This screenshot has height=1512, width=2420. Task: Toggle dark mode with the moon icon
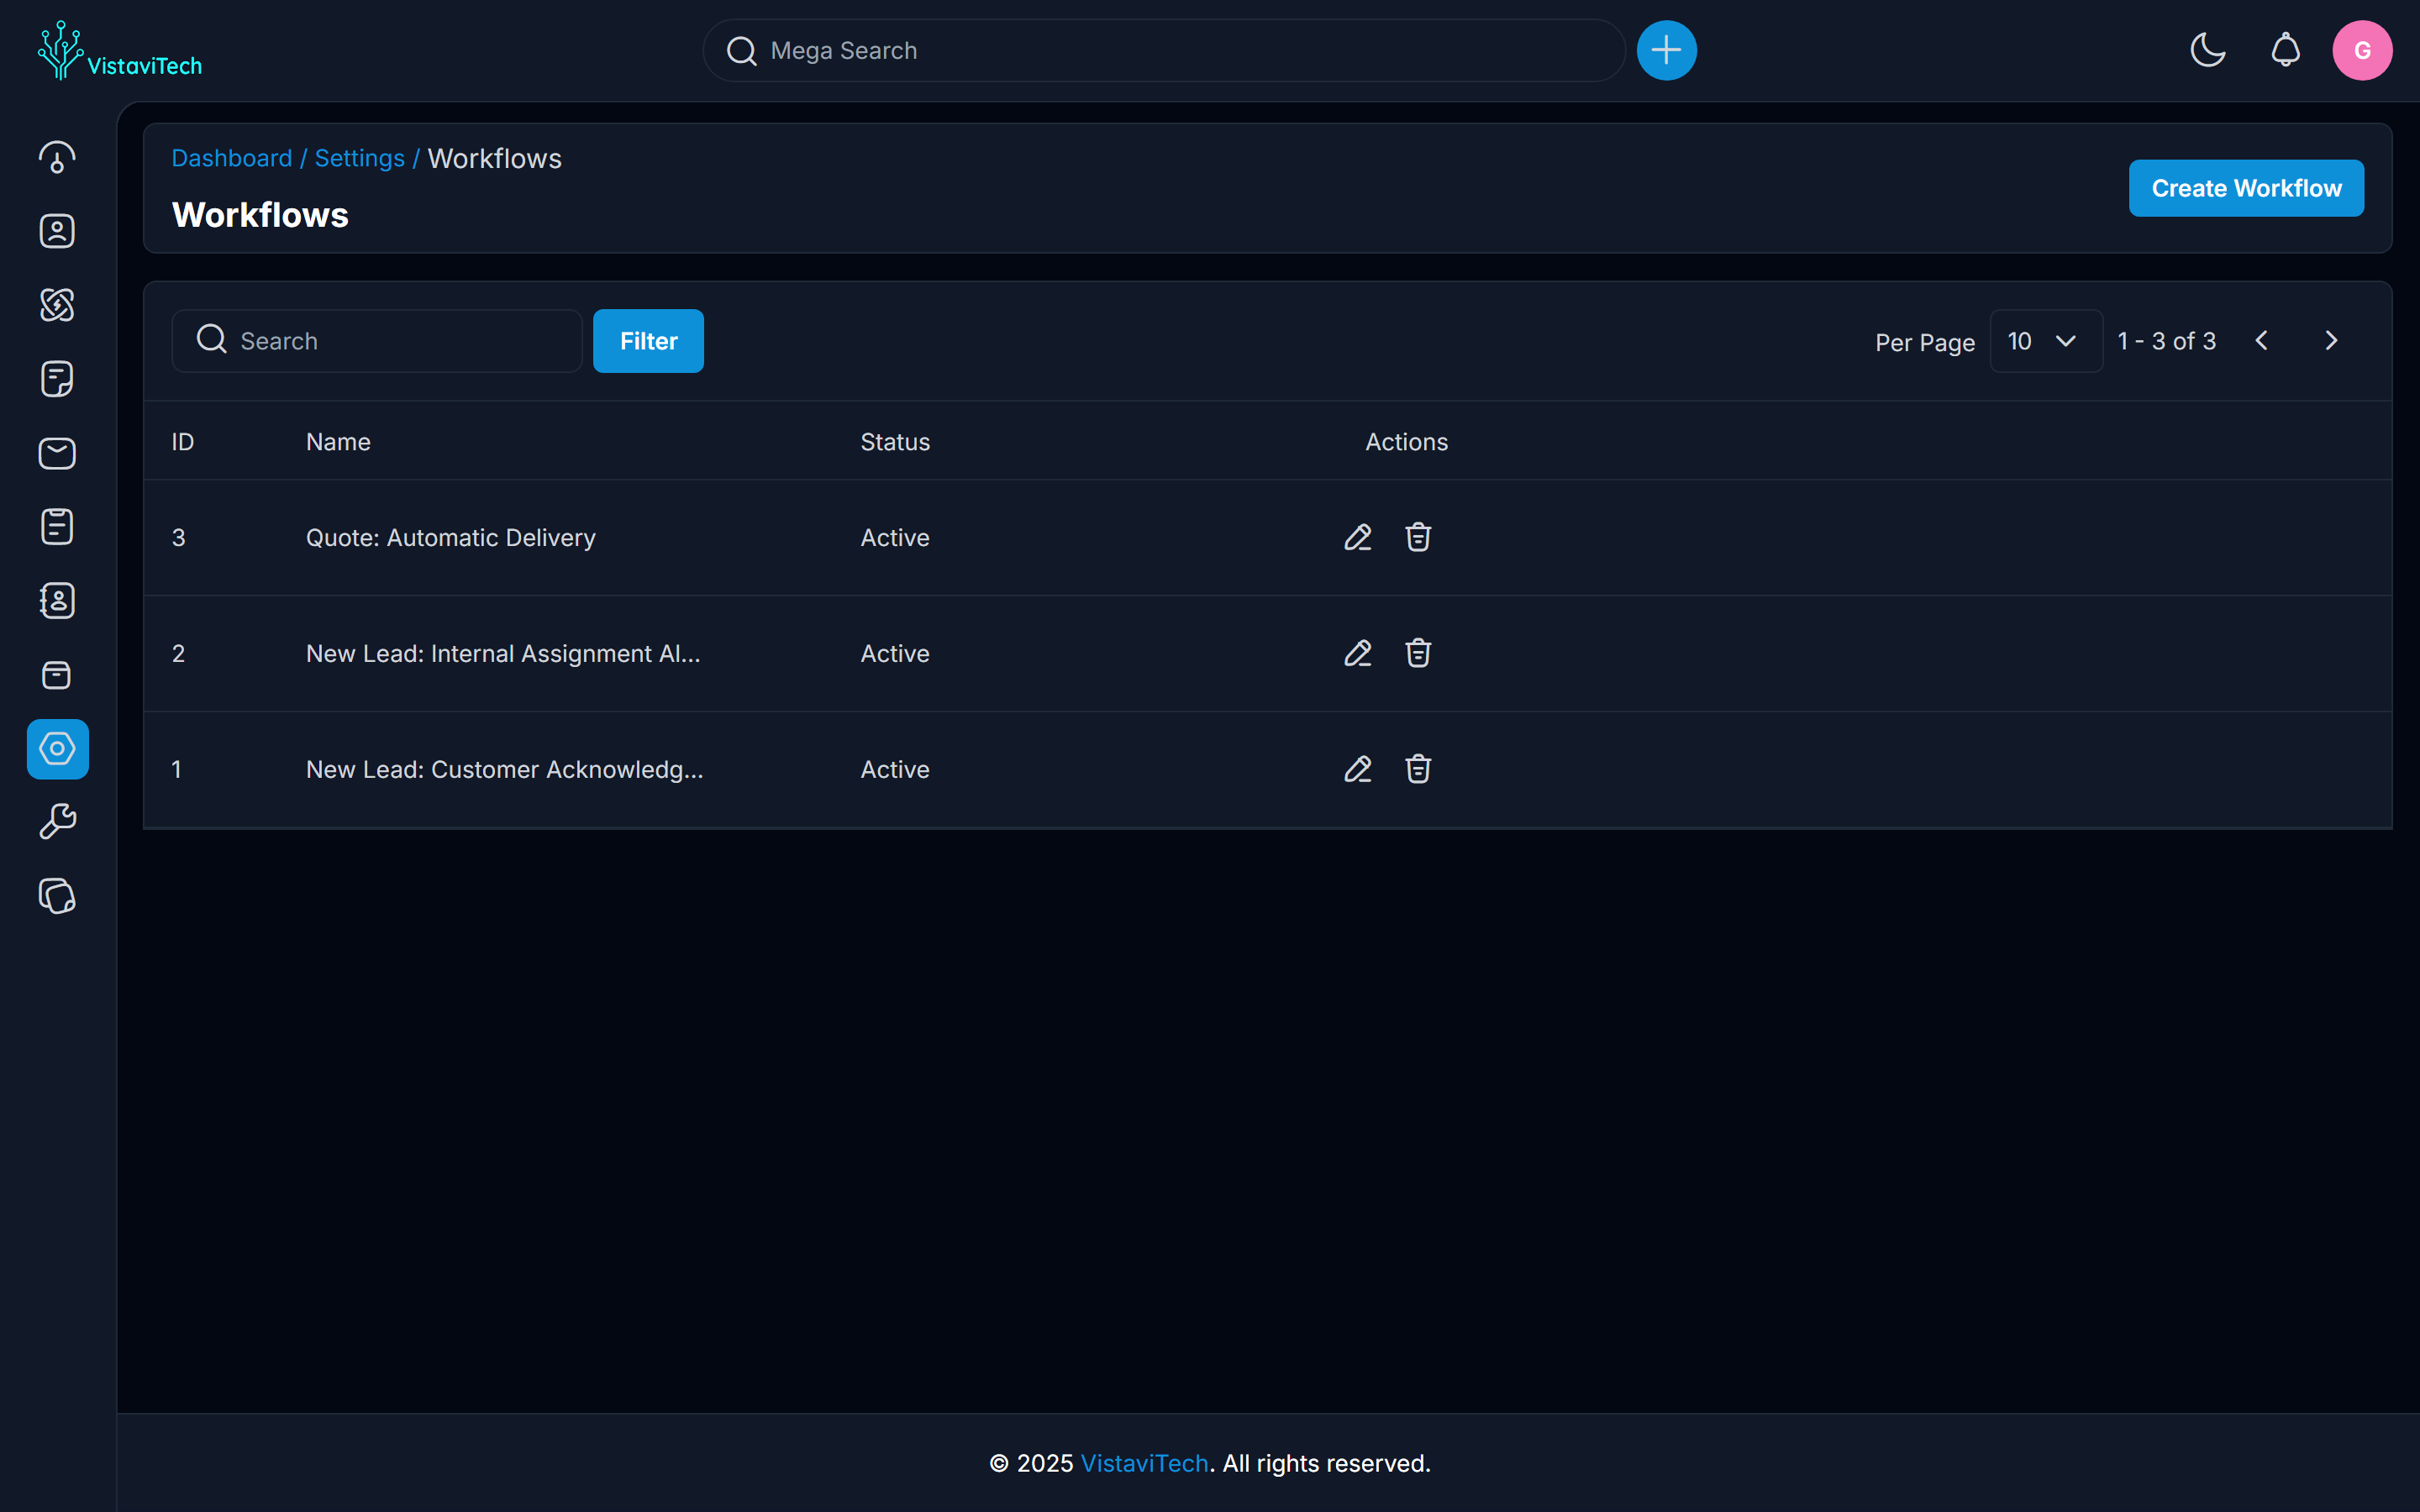click(x=2207, y=50)
